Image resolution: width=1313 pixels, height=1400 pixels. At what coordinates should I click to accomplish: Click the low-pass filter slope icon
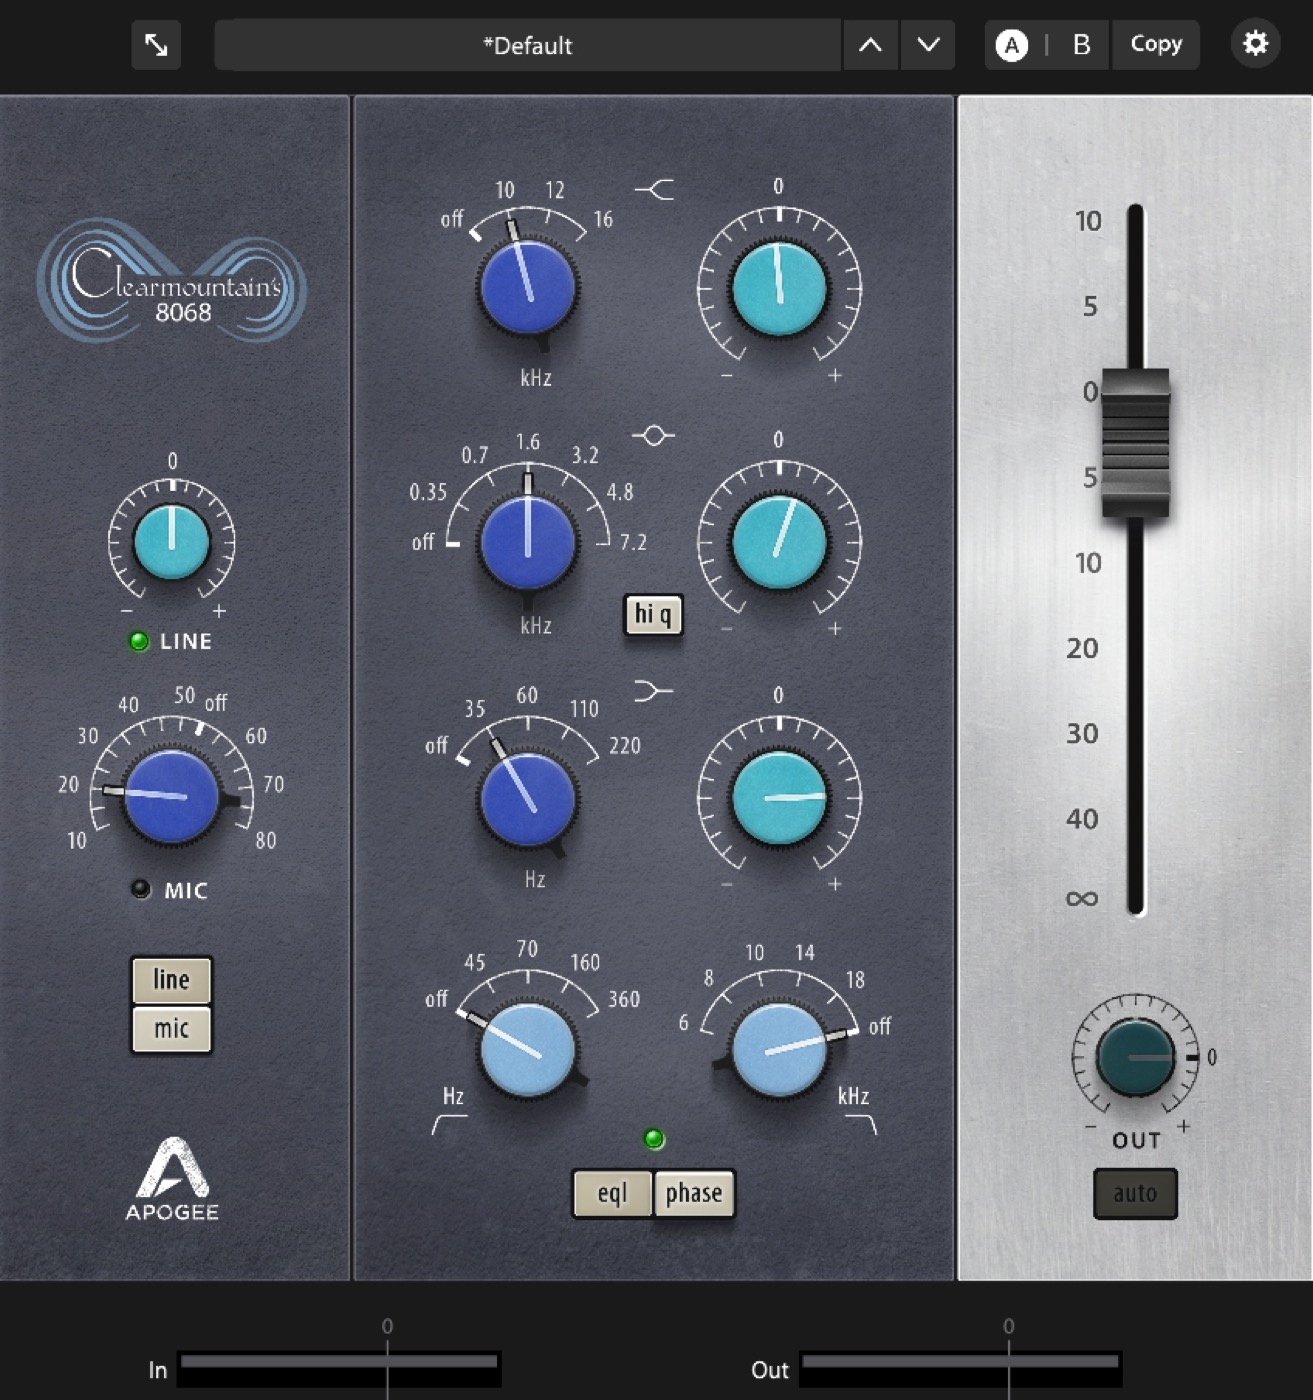tap(861, 1125)
